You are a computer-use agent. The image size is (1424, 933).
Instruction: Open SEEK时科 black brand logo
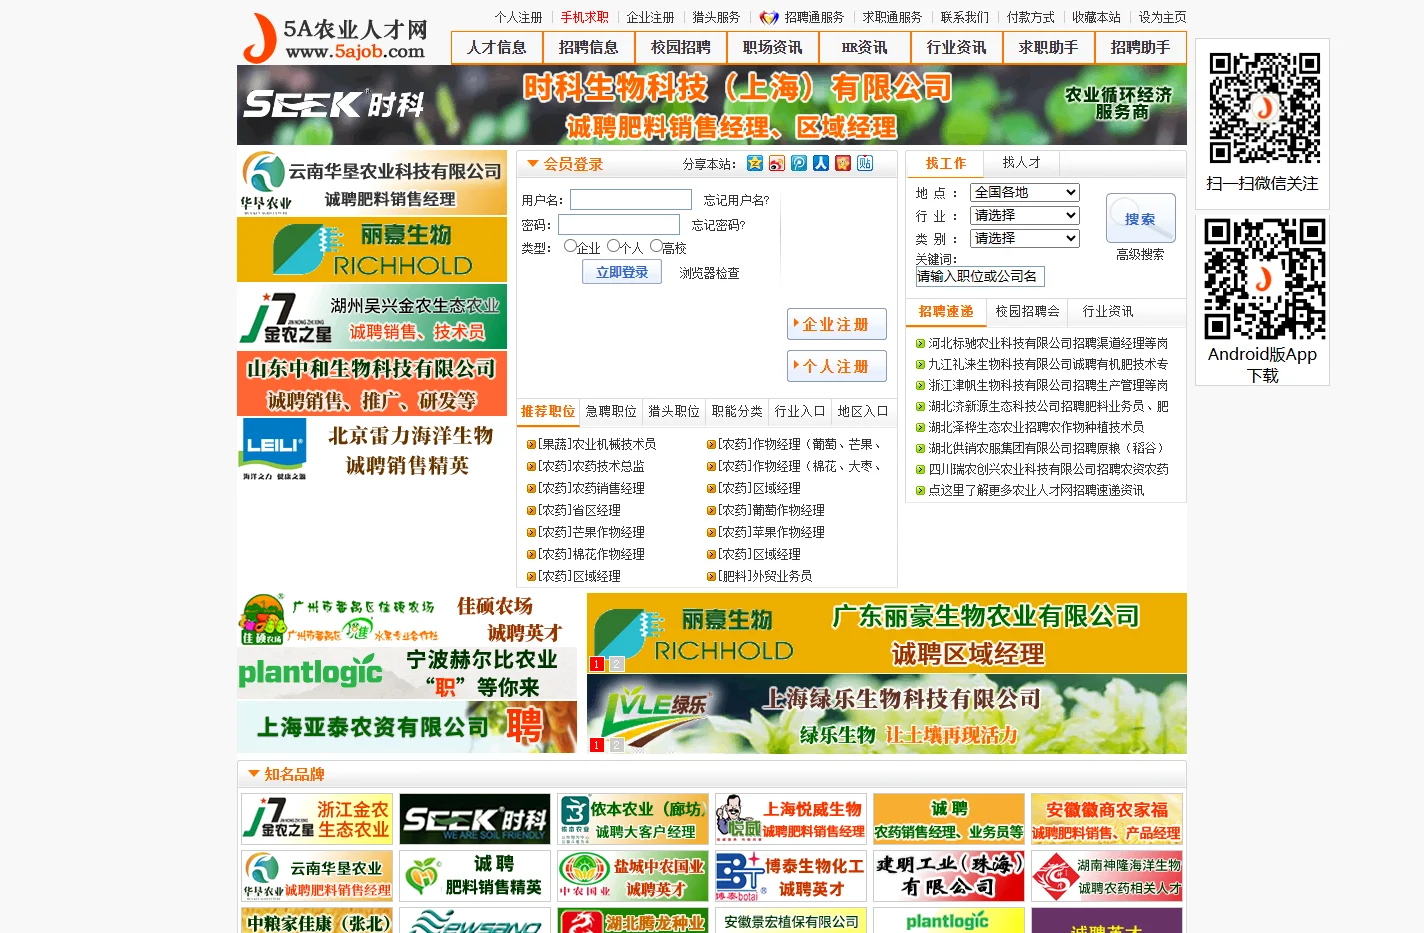click(x=474, y=819)
